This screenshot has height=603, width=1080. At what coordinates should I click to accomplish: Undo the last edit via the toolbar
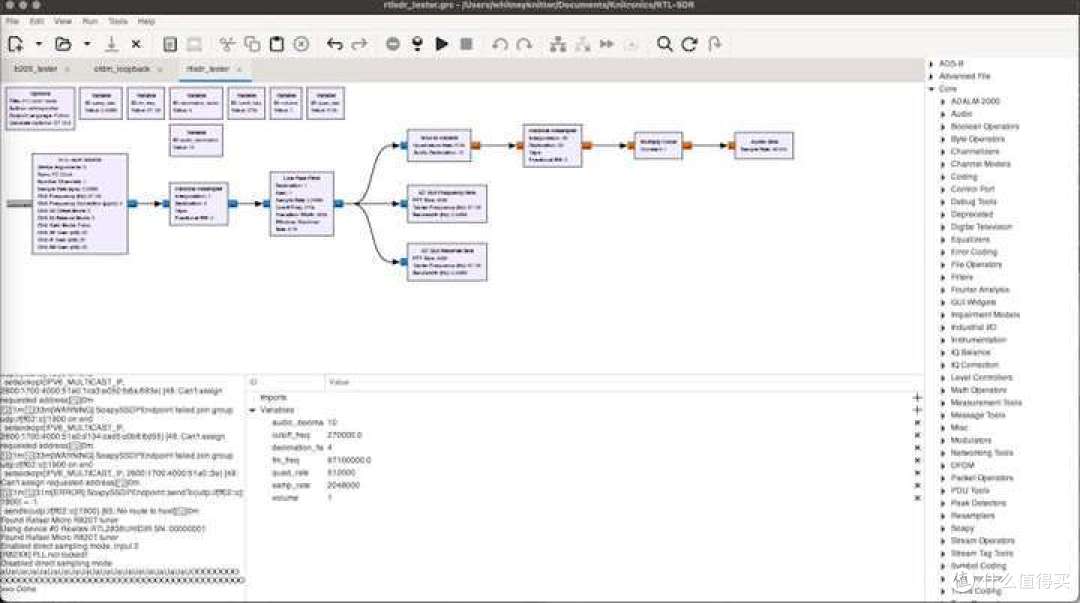(333, 44)
